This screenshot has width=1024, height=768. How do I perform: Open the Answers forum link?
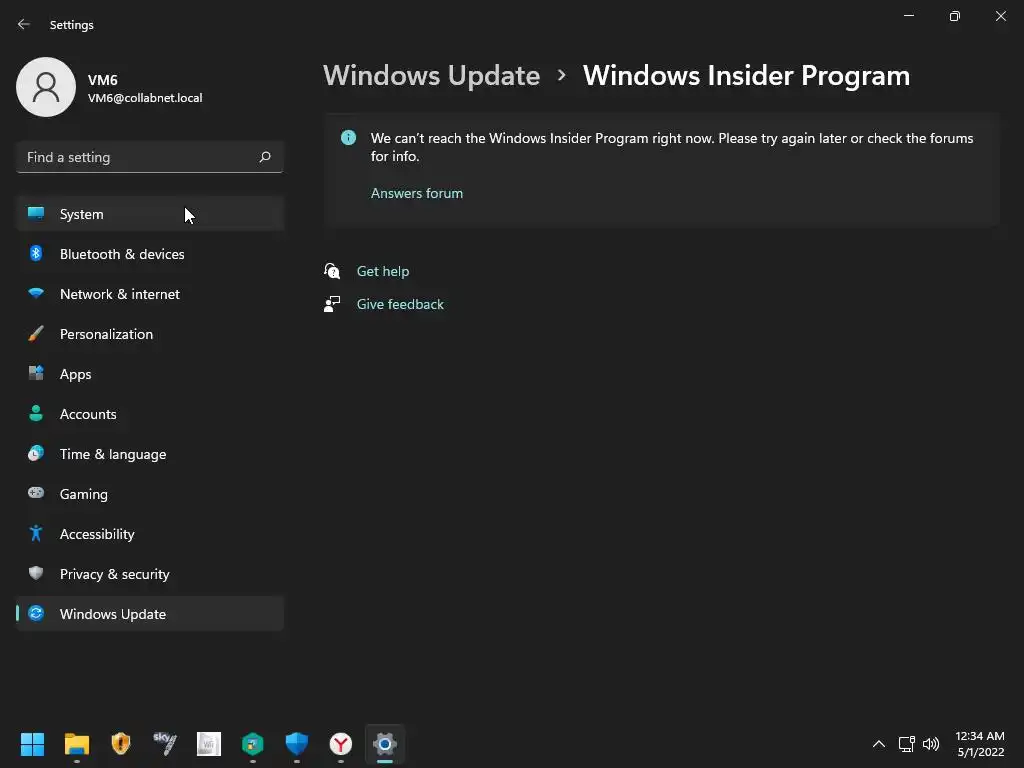(x=417, y=193)
